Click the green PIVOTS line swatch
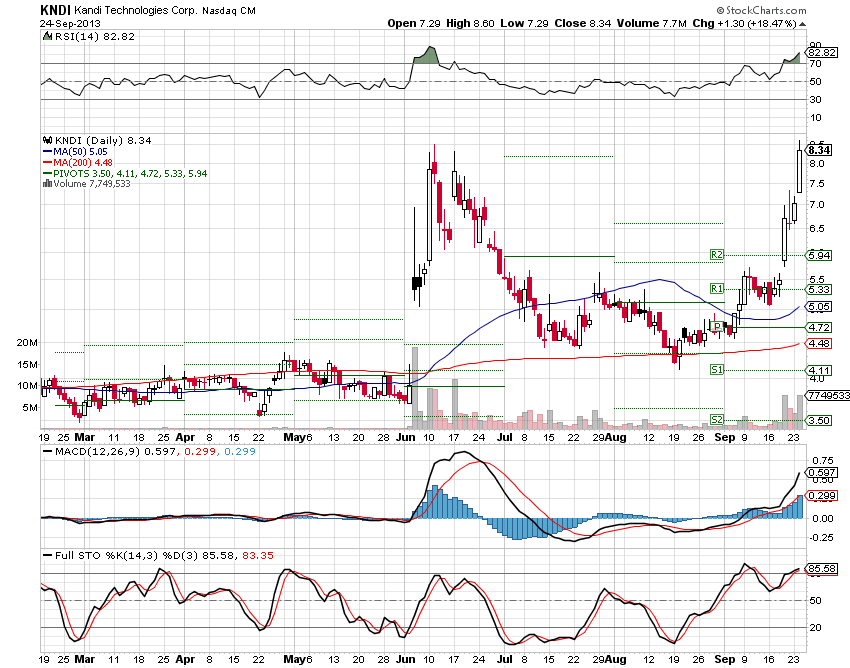This screenshot has height=668, width=850. pyautogui.click(x=48, y=174)
